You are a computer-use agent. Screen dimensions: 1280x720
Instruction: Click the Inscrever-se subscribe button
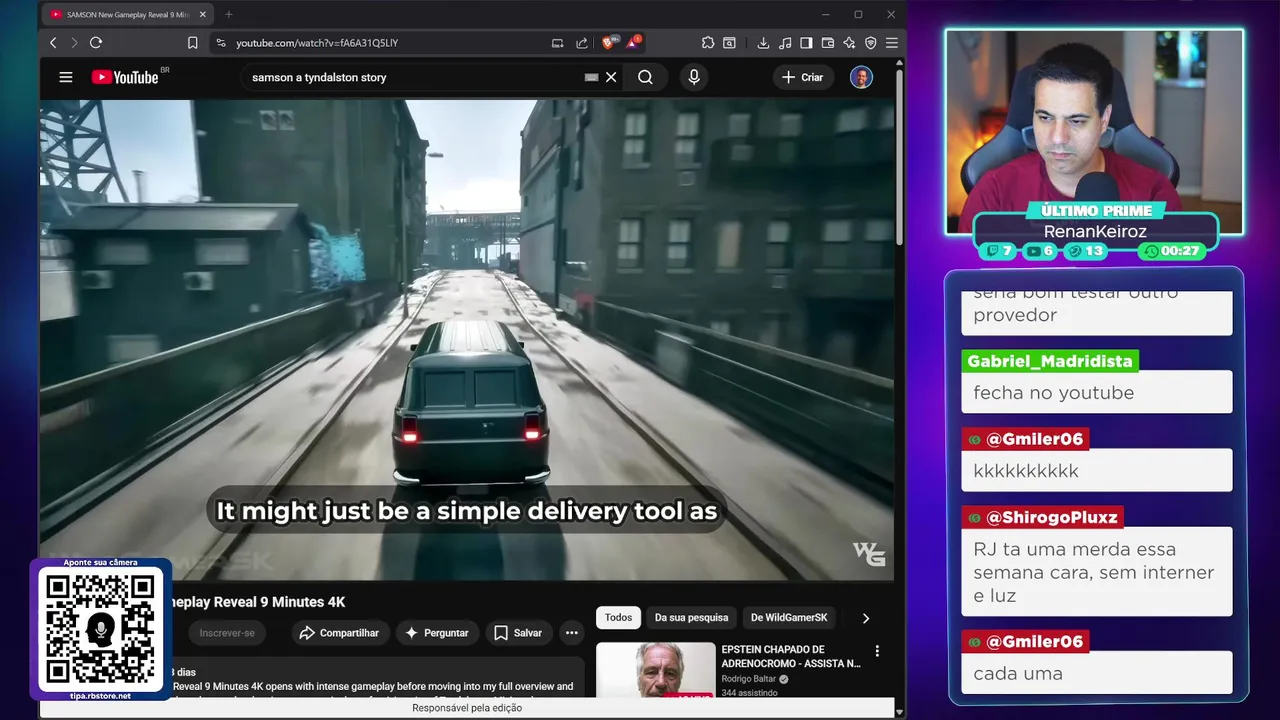[x=227, y=633]
